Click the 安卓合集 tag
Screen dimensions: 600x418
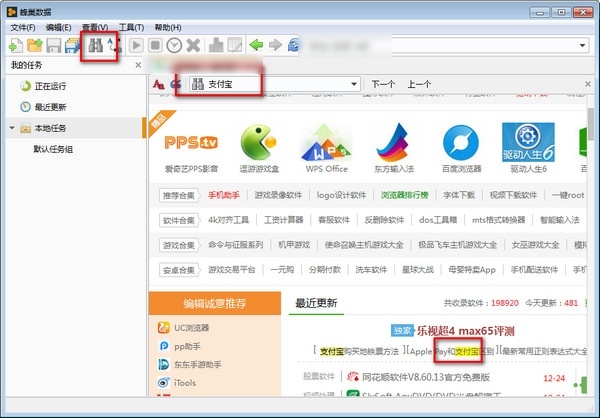178,270
